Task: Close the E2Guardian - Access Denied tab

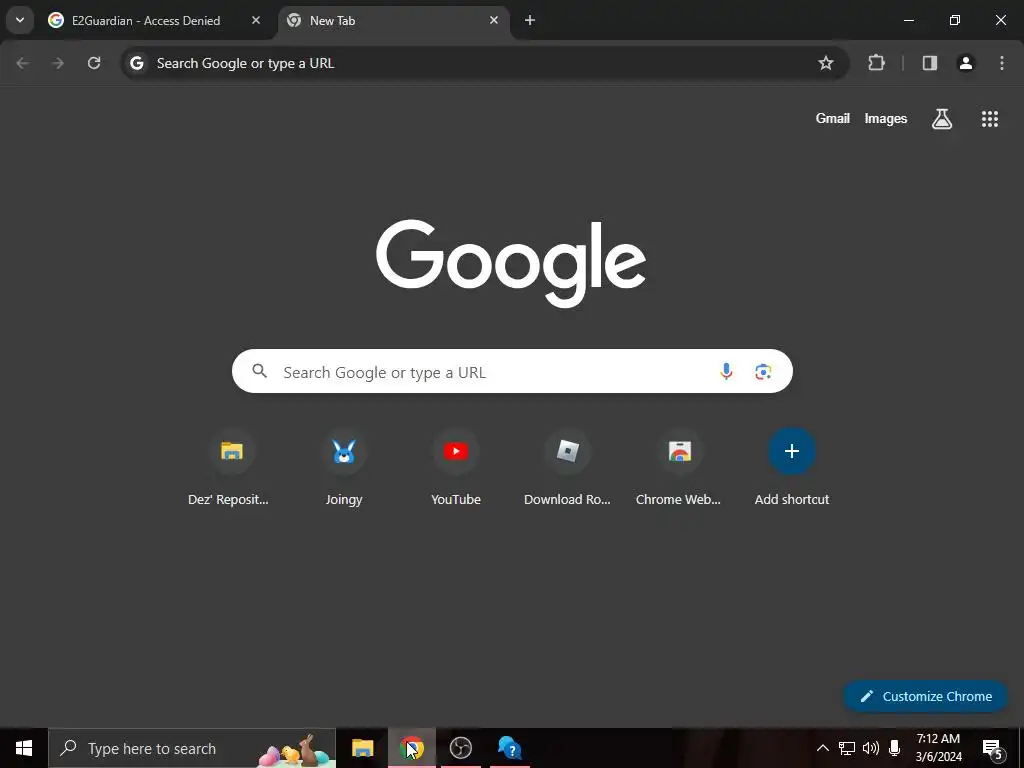Action: point(256,20)
